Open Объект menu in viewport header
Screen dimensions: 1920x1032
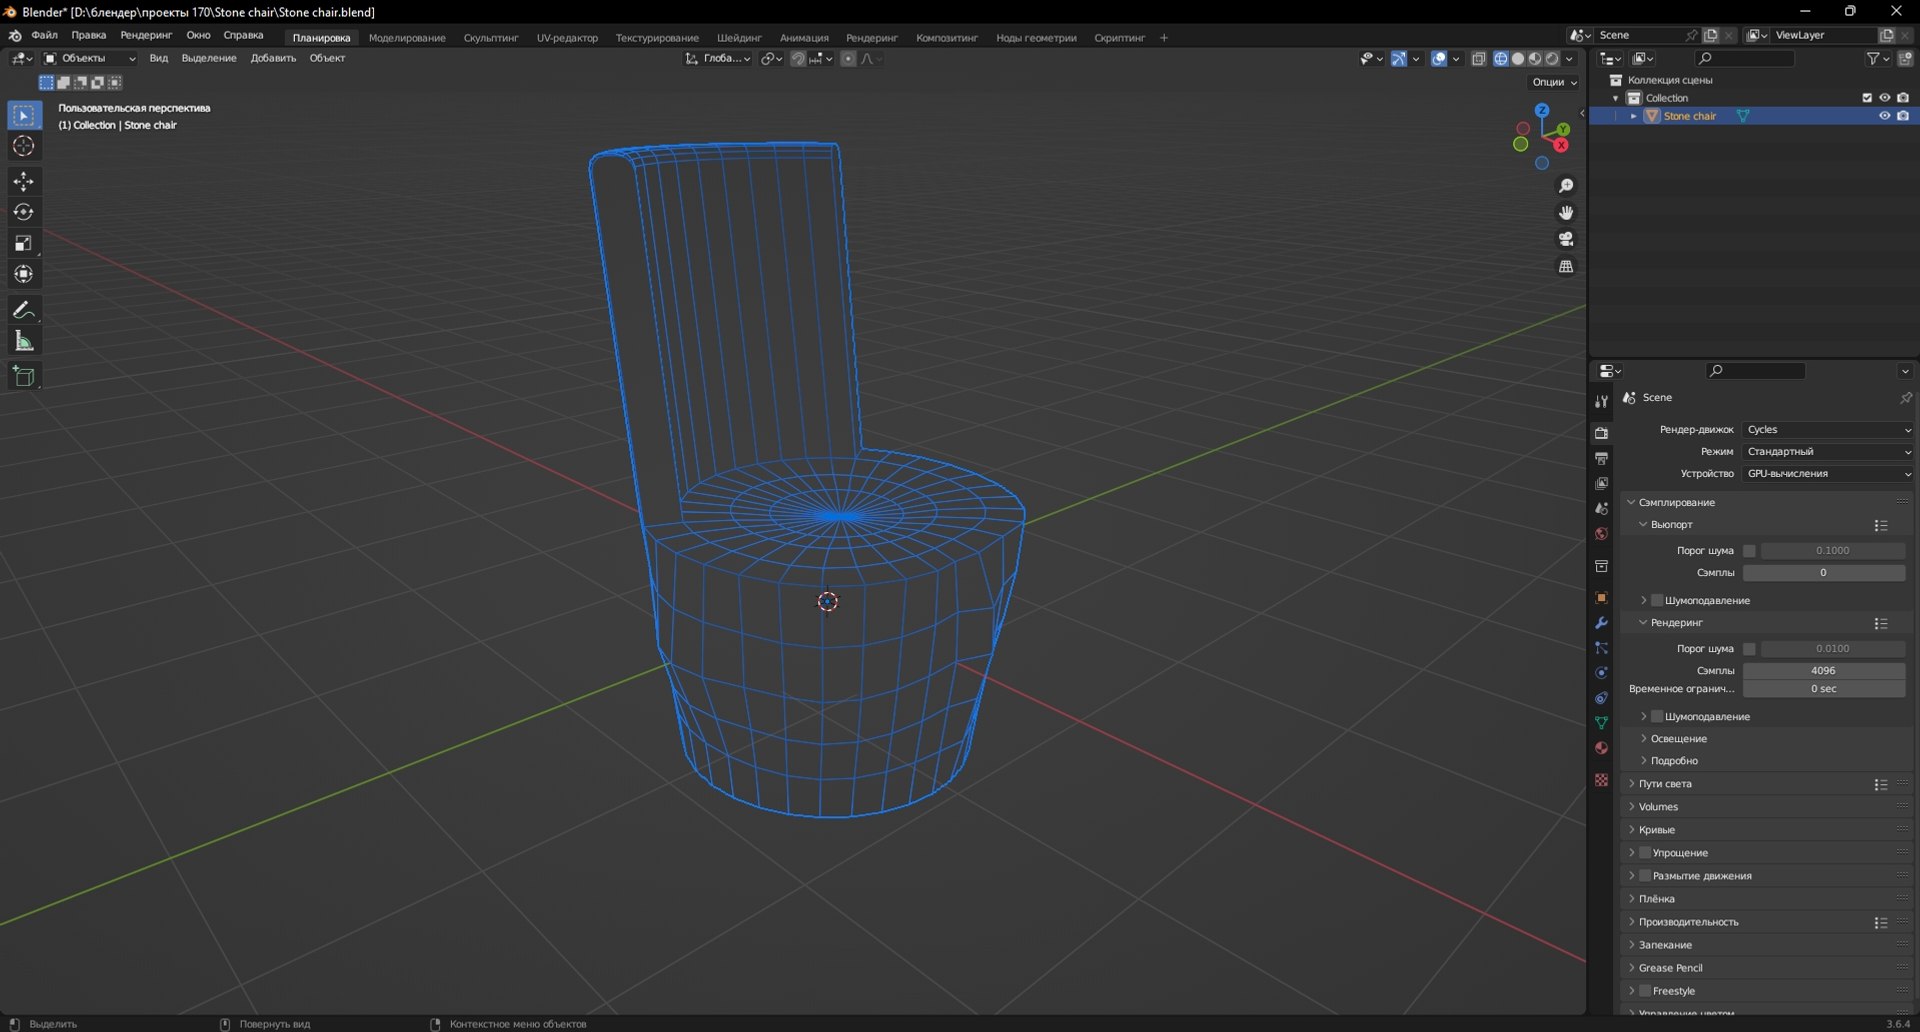[x=327, y=59]
